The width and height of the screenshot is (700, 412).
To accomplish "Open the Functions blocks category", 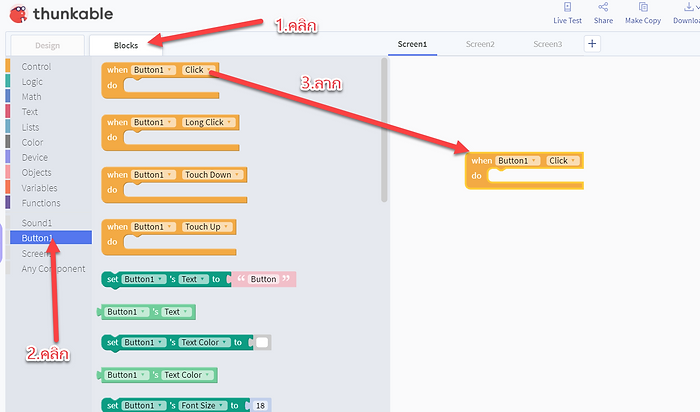I will click(41, 203).
